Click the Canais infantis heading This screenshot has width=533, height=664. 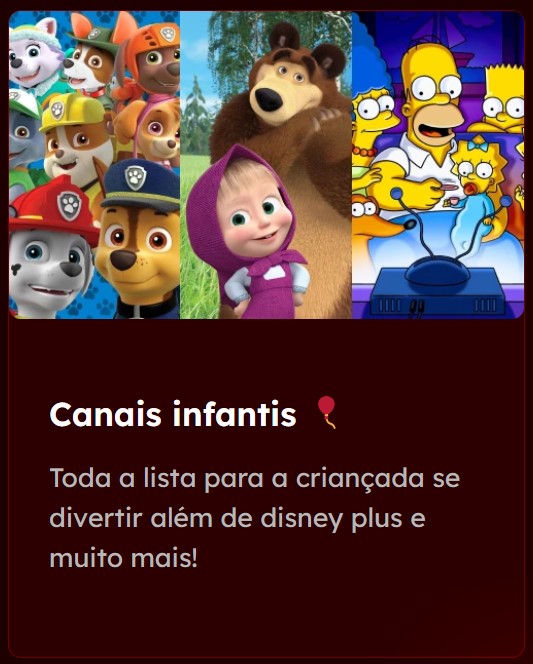(x=173, y=415)
